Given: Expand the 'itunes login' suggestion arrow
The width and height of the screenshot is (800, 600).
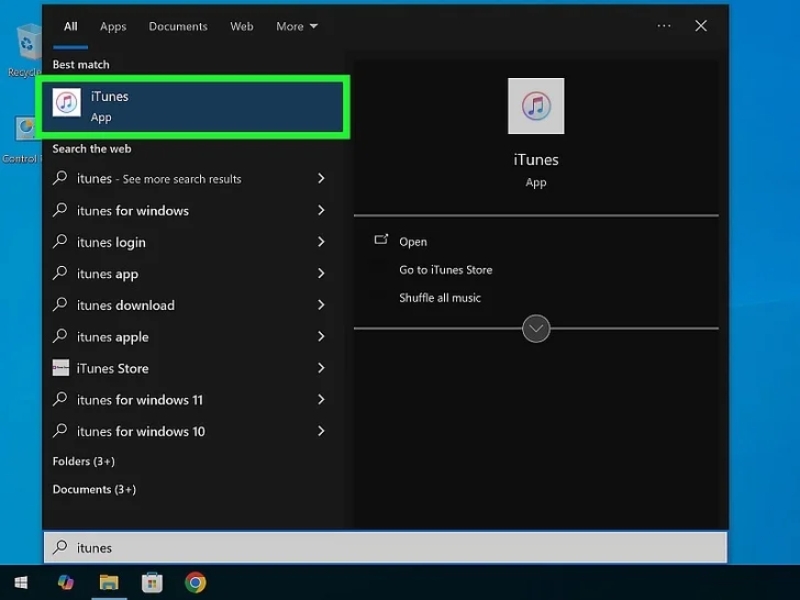Looking at the screenshot, I should (x=321, y=242).
